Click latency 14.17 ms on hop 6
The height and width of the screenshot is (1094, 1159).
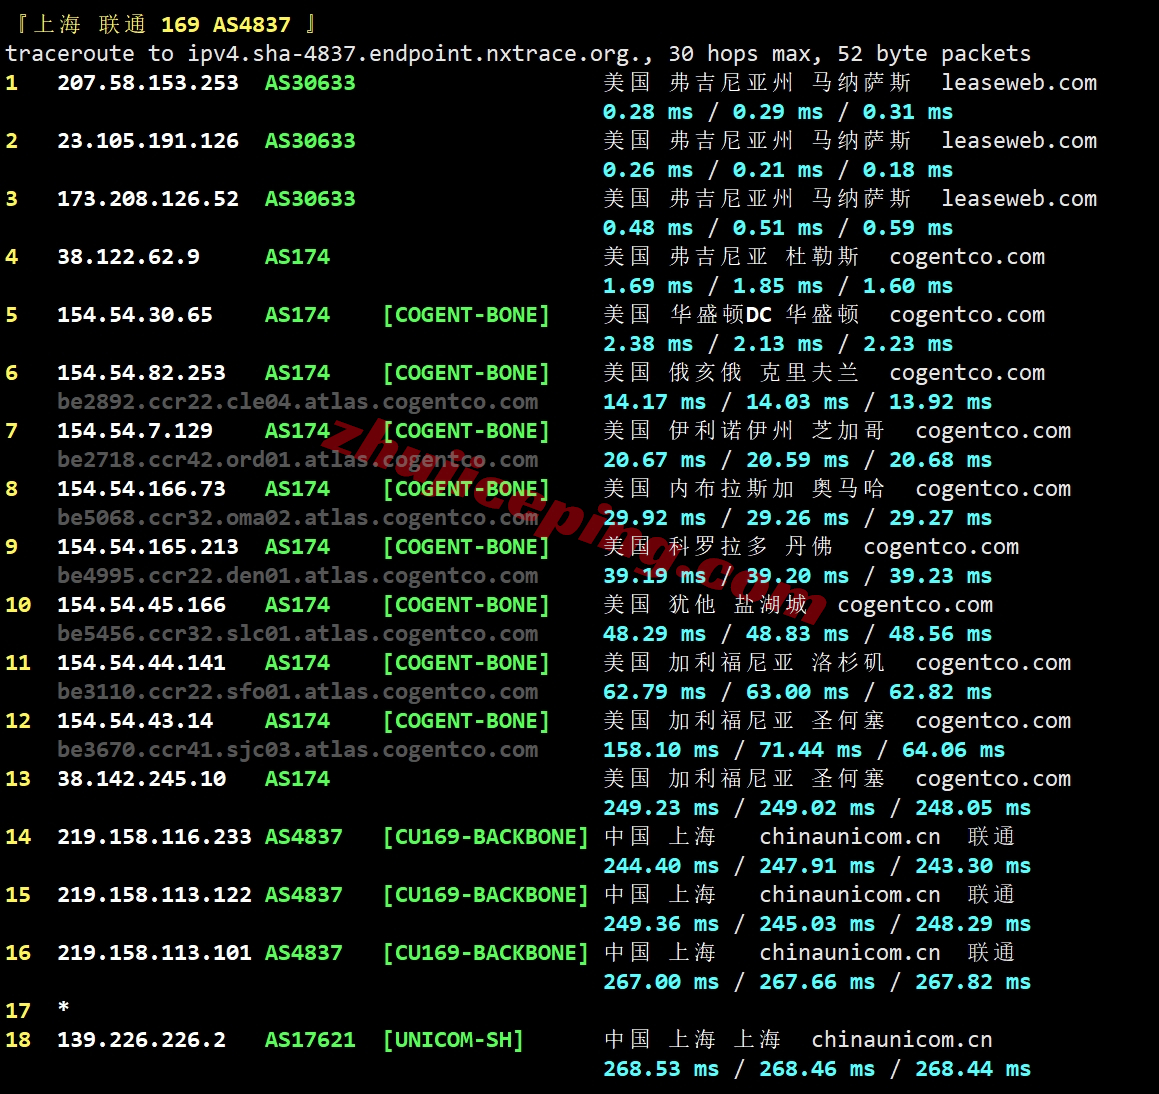click(x=654, y=402)
